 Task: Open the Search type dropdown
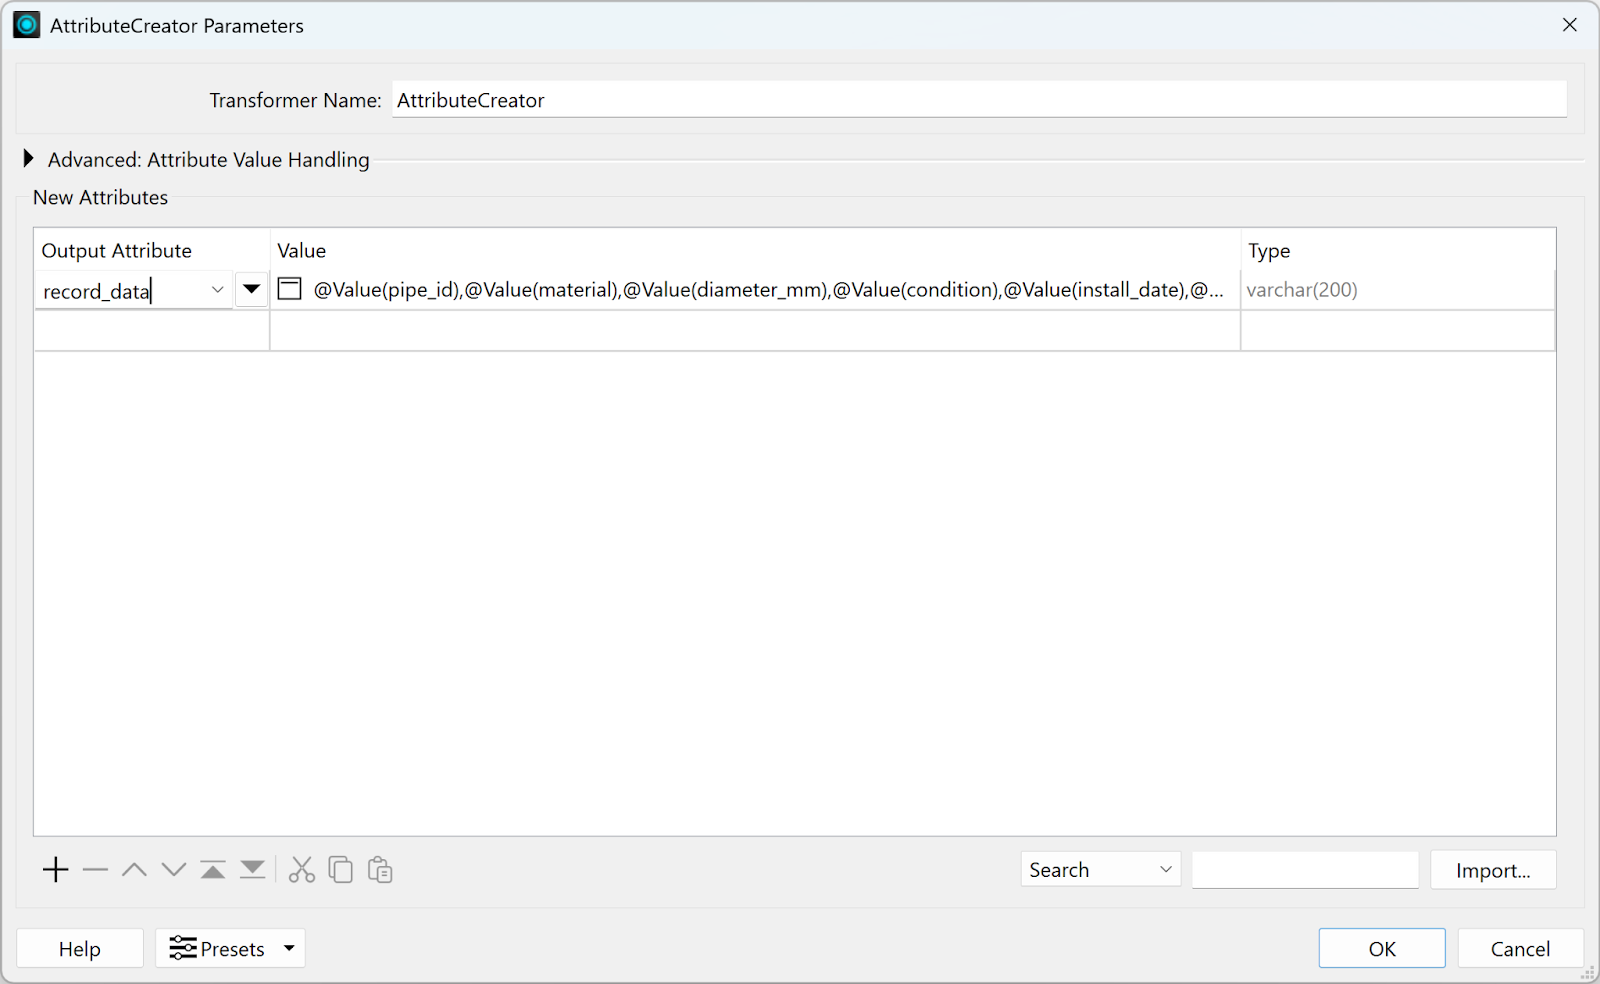(x=1099, y=869)
